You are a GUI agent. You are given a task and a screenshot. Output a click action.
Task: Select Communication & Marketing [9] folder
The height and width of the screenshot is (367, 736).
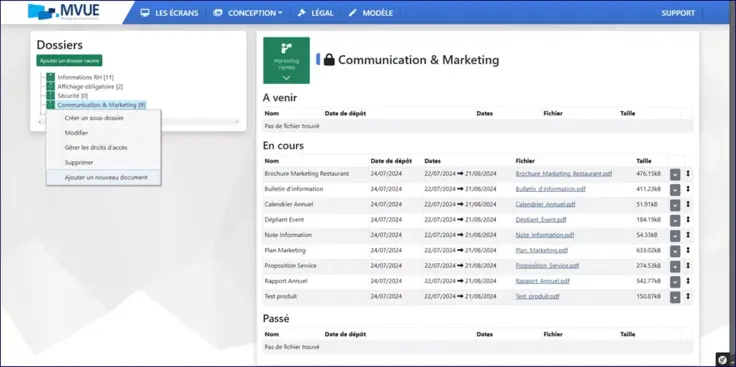point(101,105)
